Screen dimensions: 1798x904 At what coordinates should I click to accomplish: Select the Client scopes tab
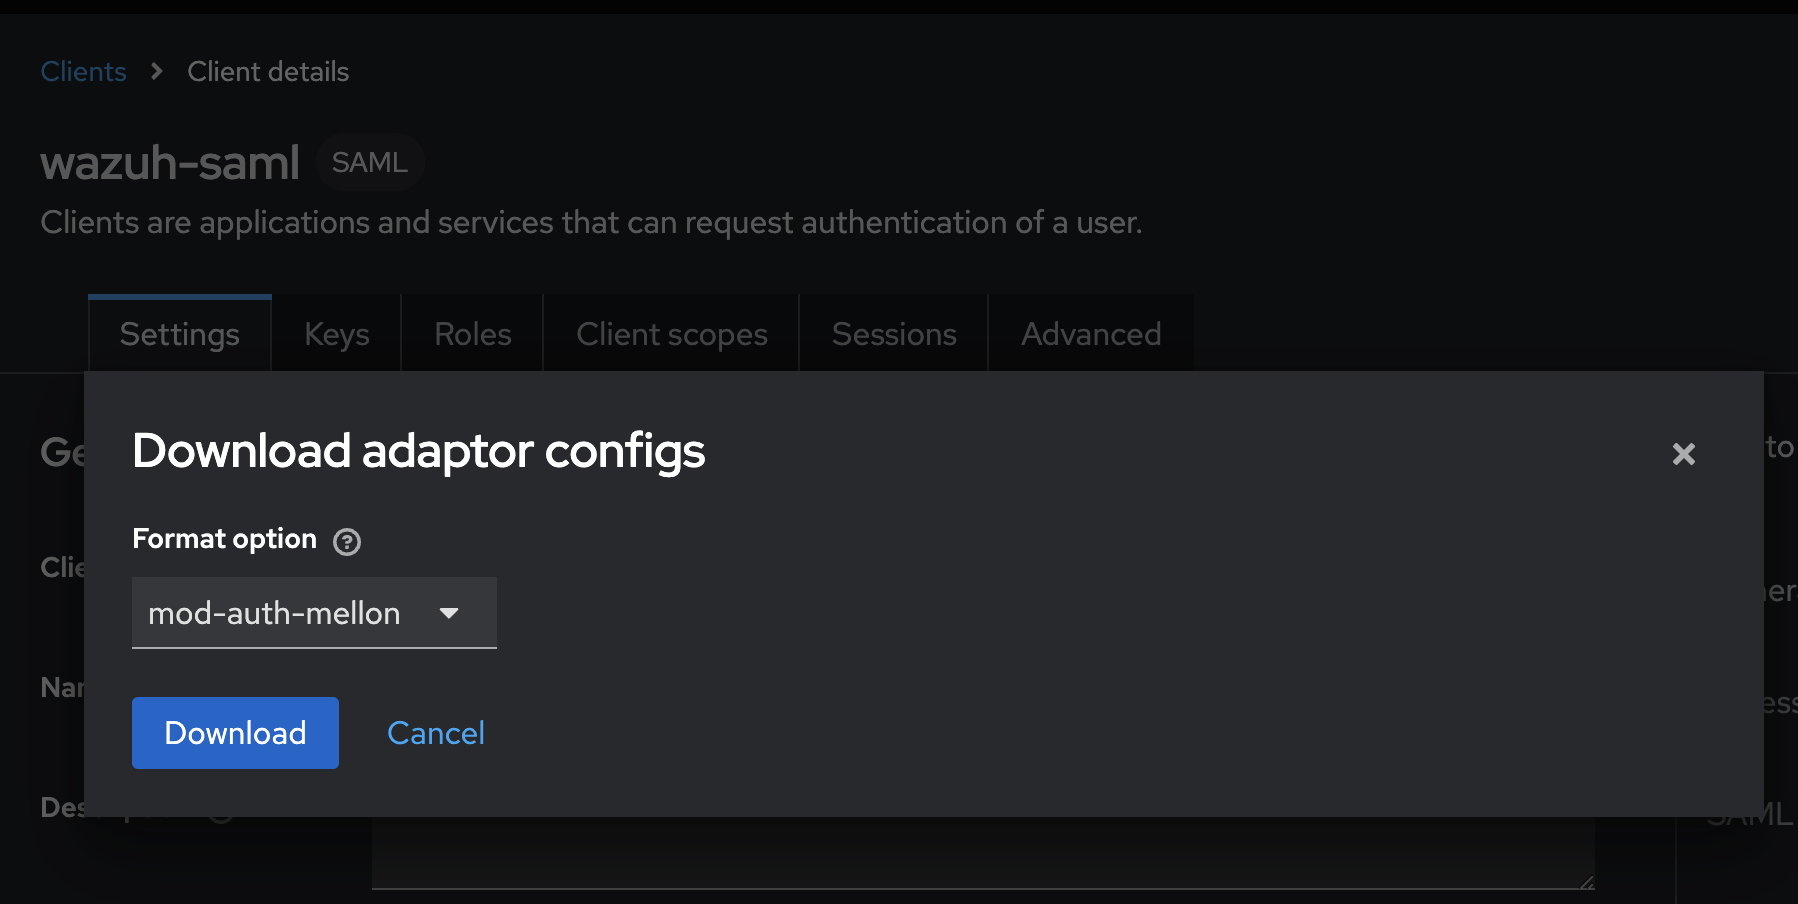(670, 333)
